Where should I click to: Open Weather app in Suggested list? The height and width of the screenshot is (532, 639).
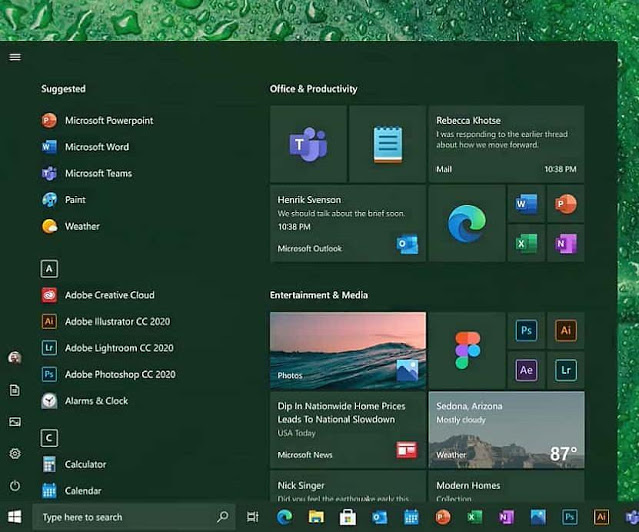coord(71,226)
